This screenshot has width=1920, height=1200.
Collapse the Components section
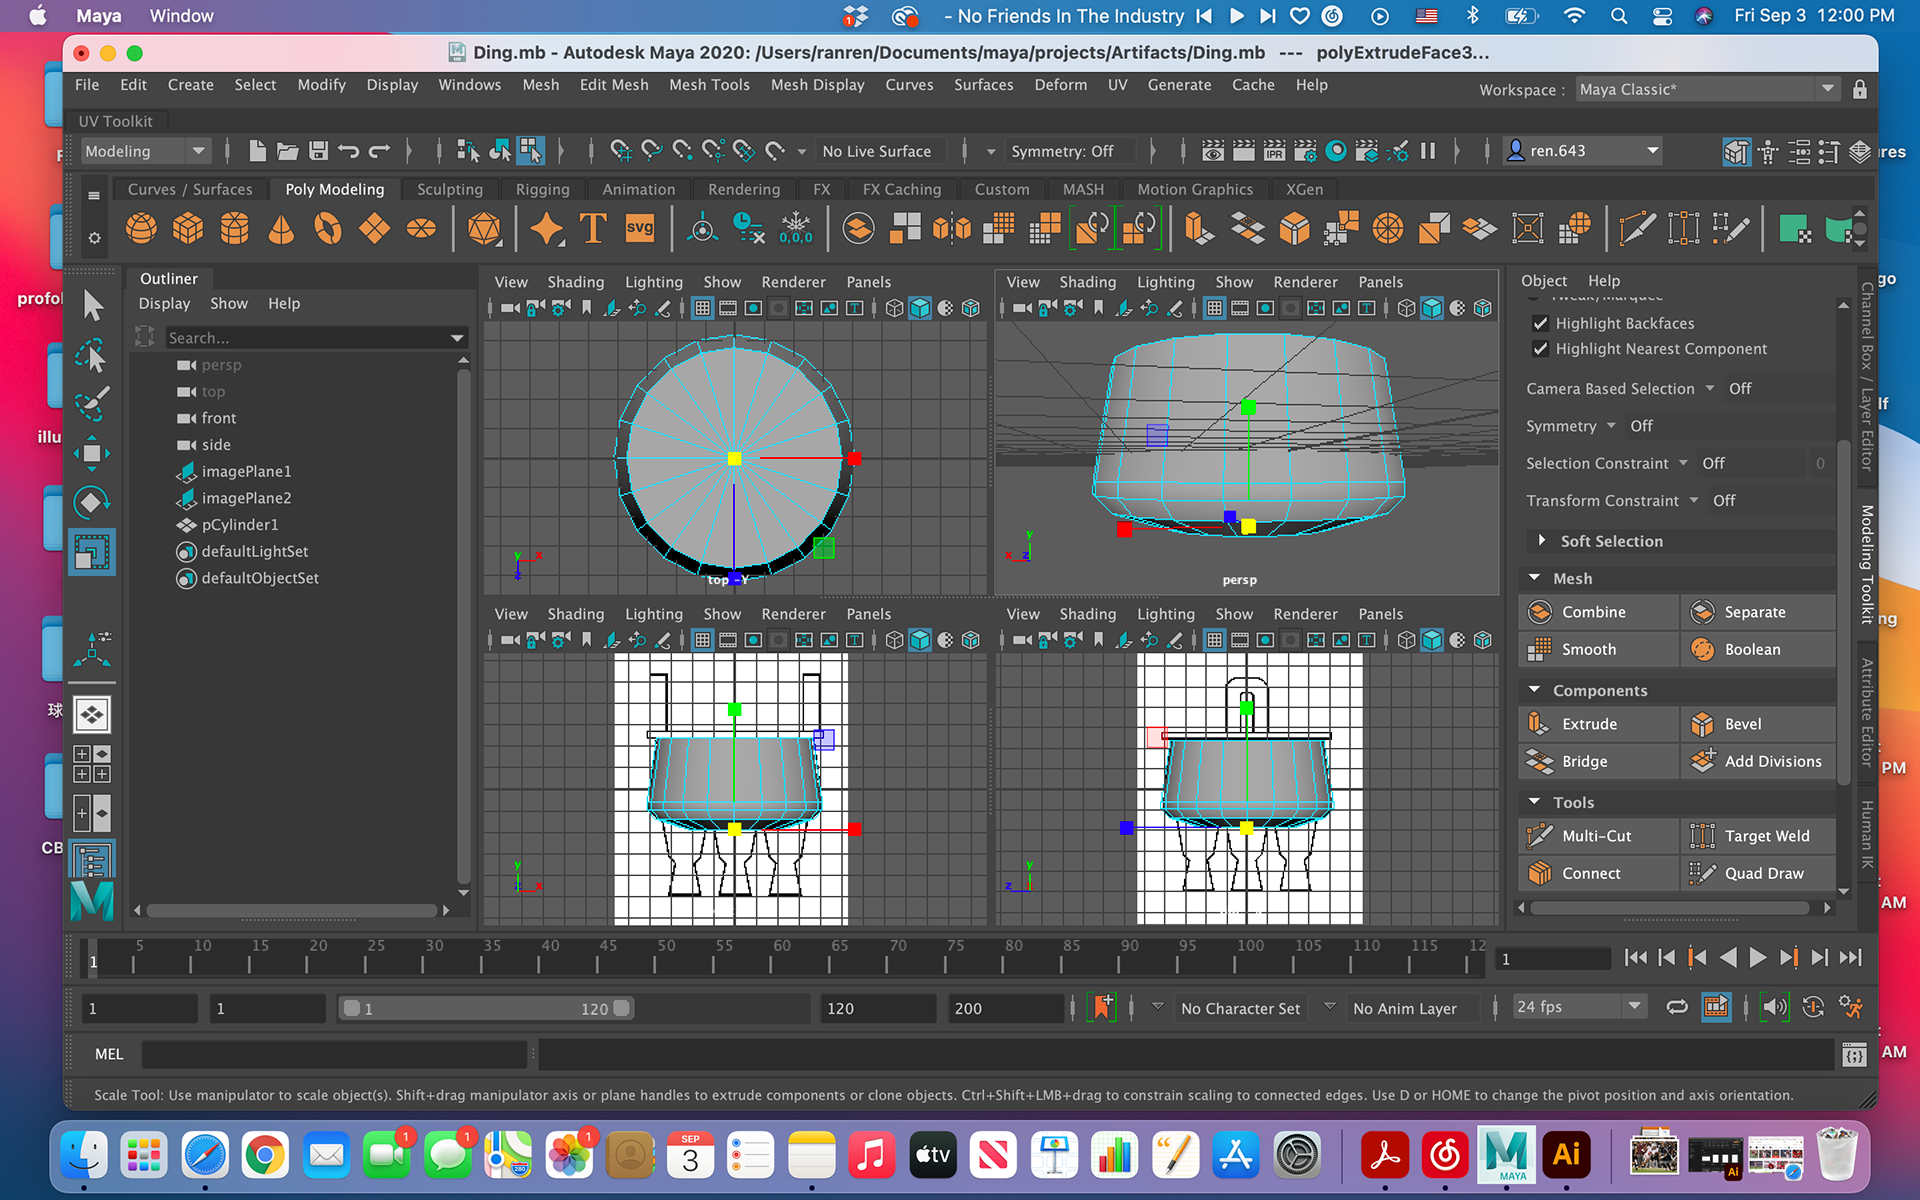point(1535,690)
